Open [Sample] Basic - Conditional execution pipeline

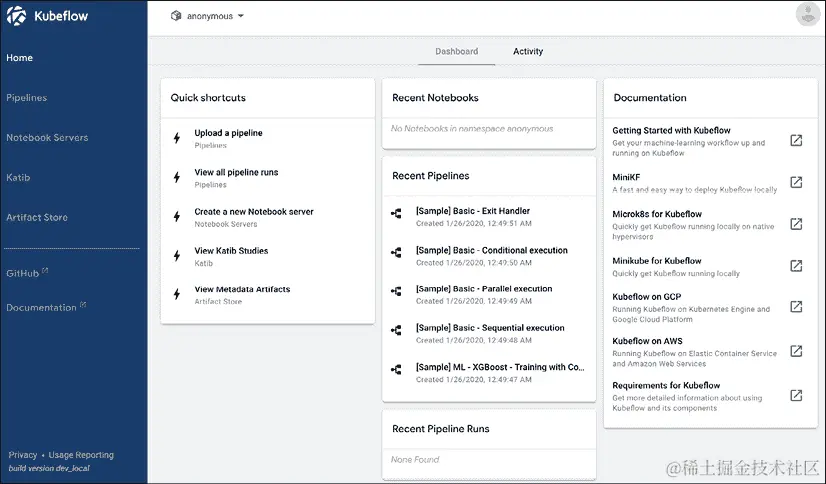[x=489, y=256]
